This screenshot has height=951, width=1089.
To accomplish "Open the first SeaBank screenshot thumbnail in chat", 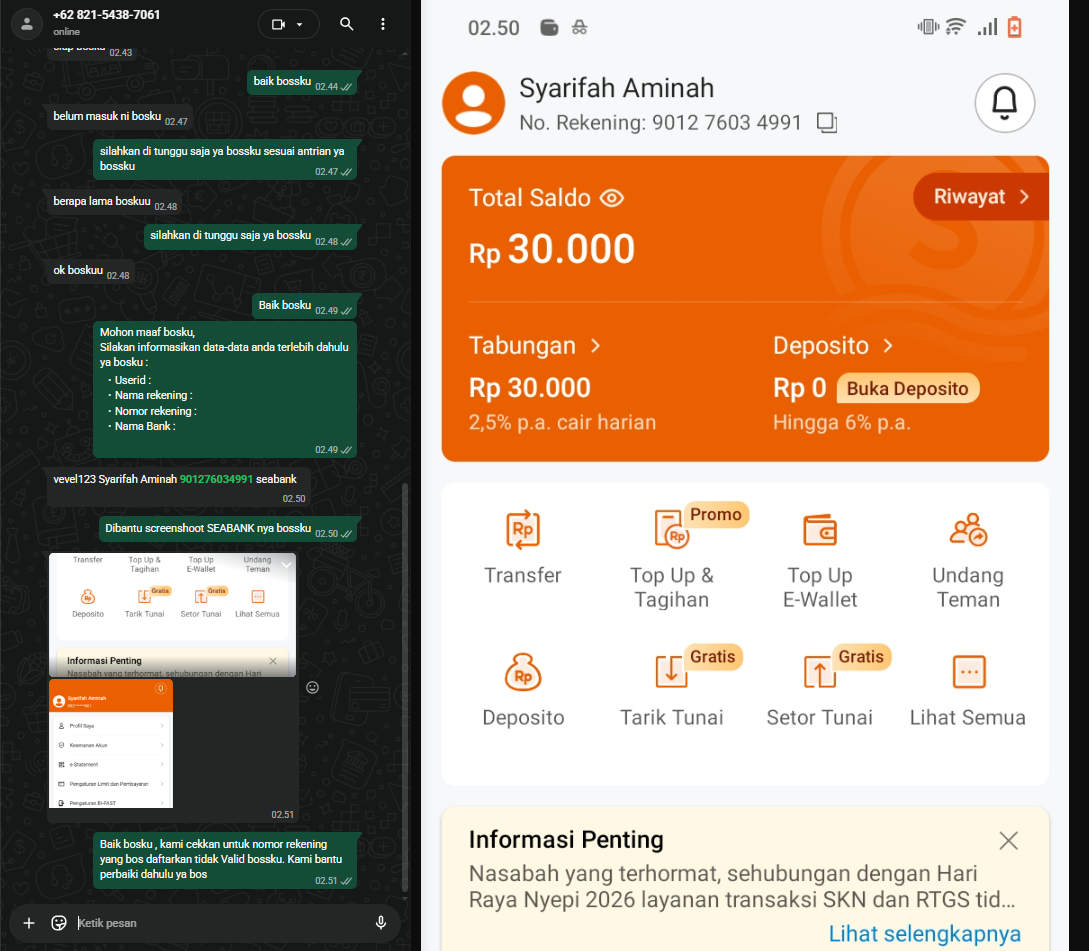I will tap(172, 614).
